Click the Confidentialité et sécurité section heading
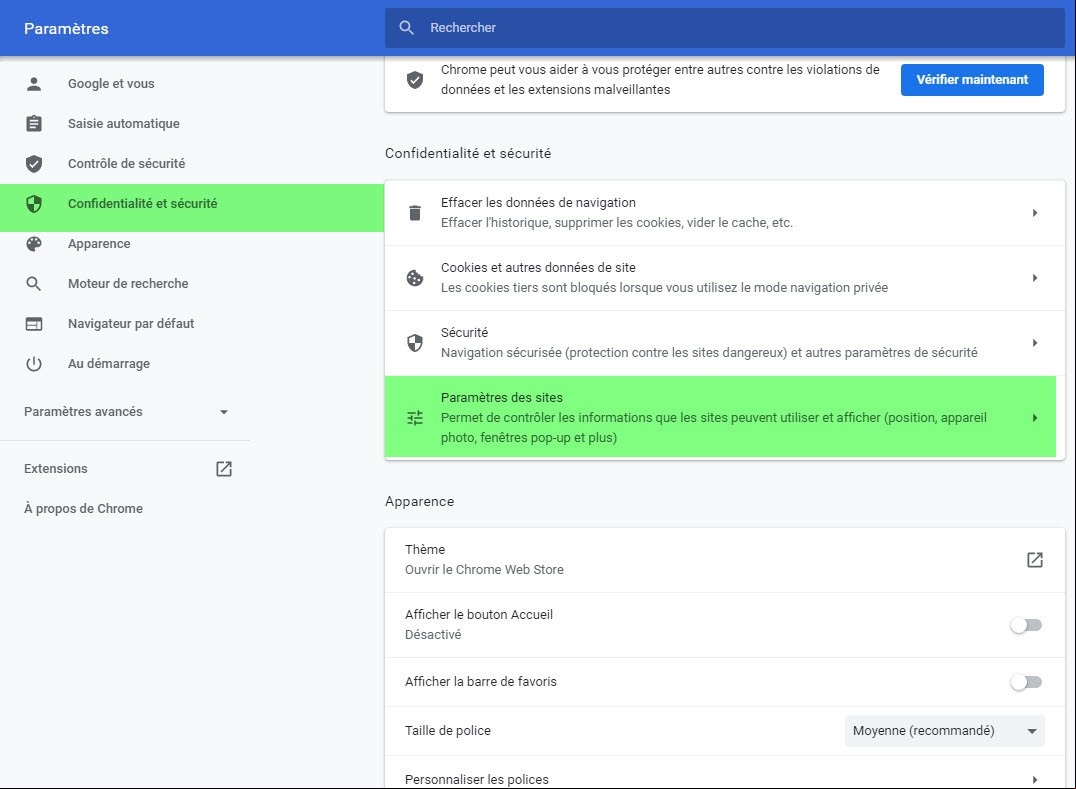 click(468, 153)
